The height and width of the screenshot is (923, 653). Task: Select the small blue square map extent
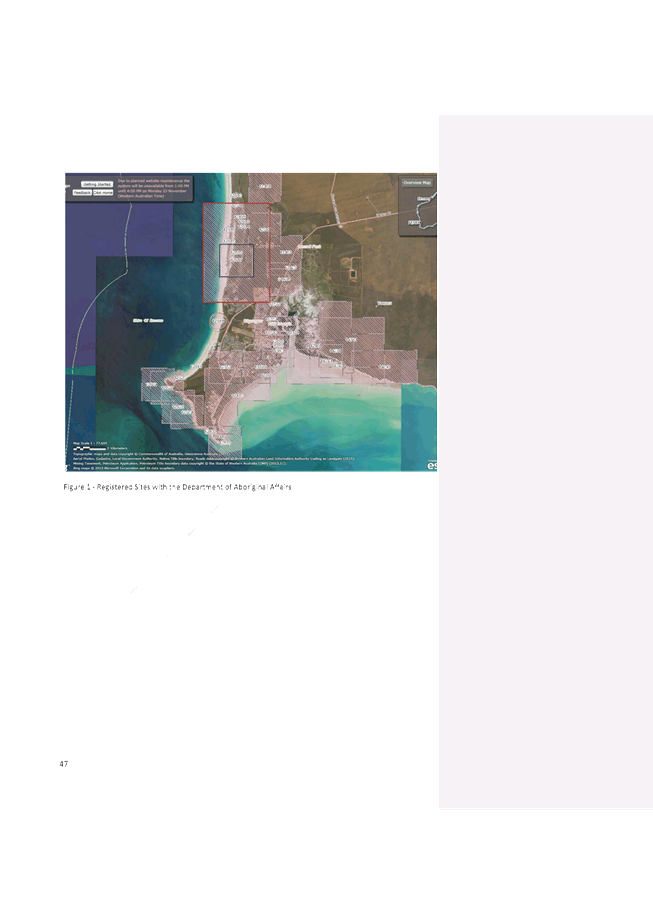[x=236, y=259]
